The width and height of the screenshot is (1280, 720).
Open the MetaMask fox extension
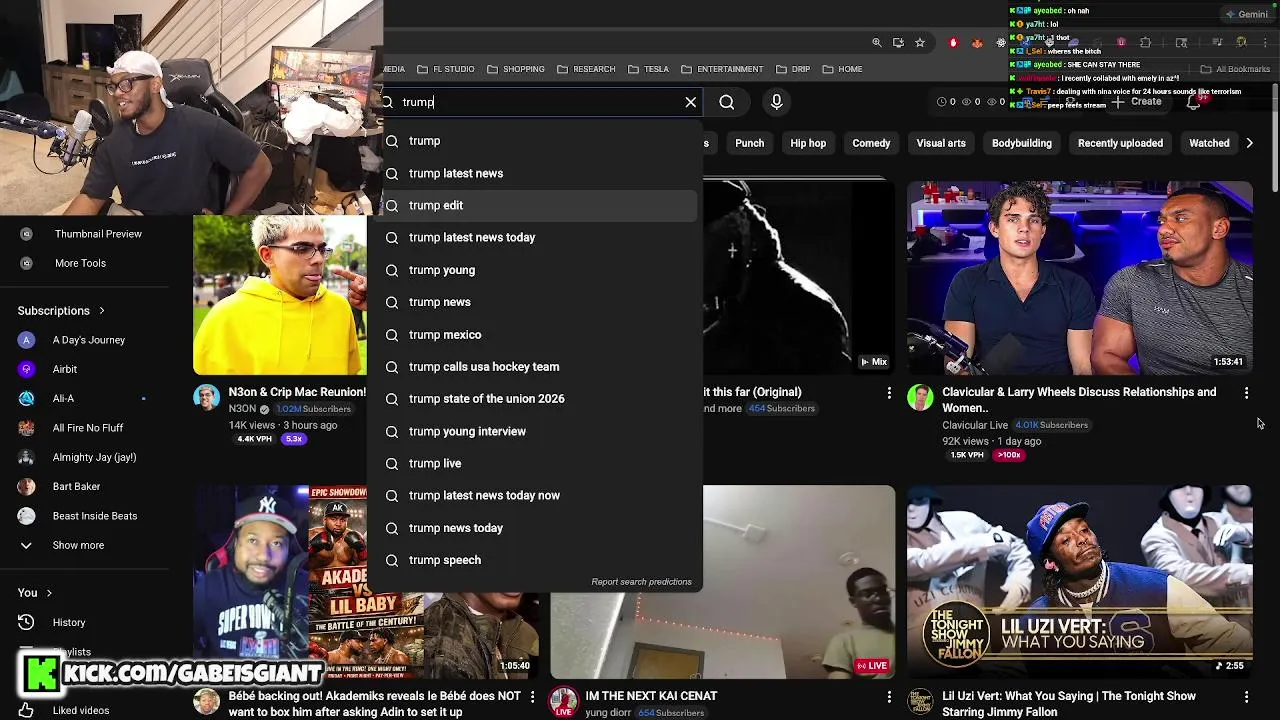coord(977,42)
